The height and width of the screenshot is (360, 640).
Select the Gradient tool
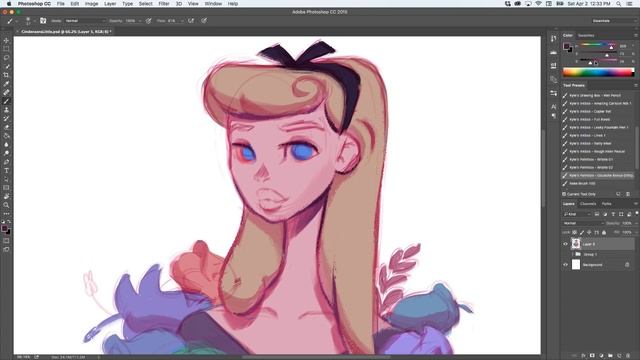6,136
